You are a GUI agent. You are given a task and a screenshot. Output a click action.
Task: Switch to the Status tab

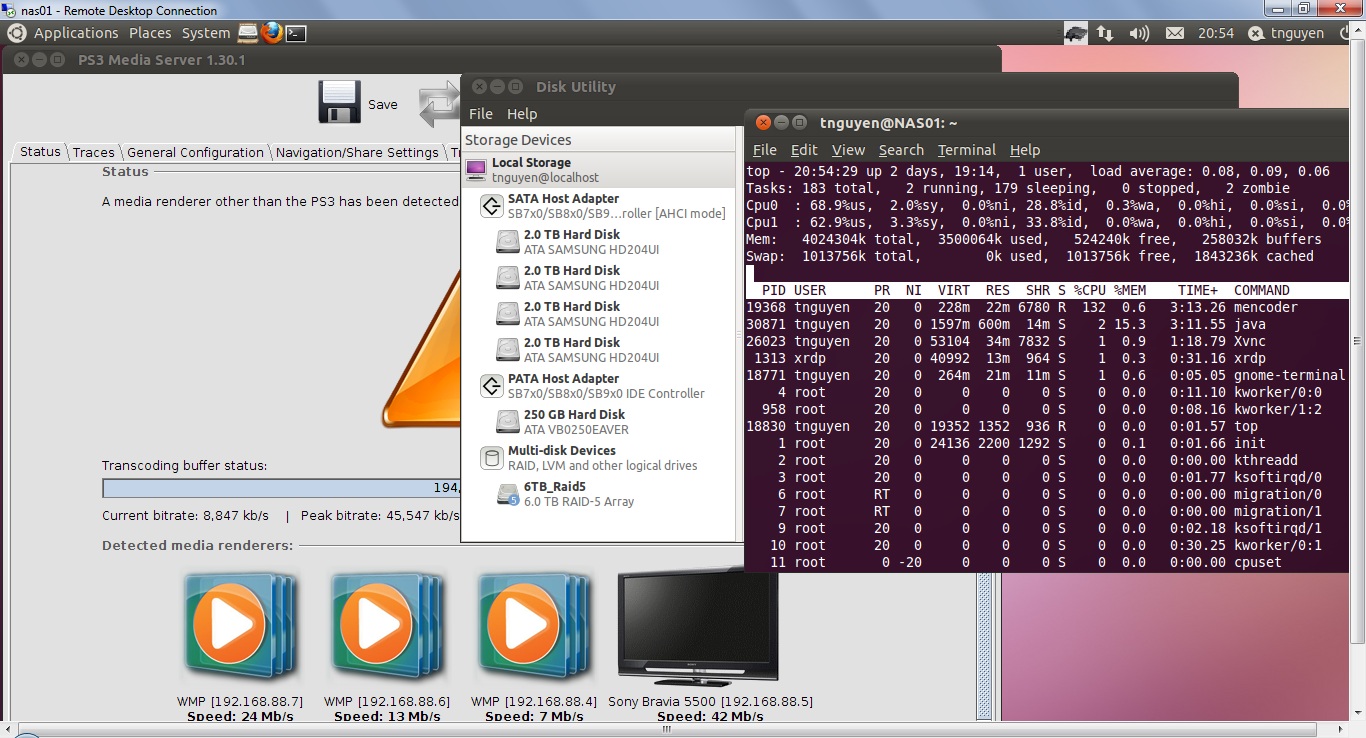[40, 152]
